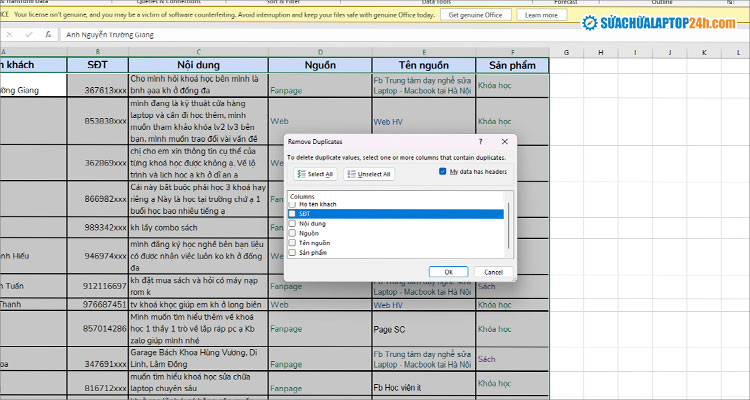Click the Get genuine Office button

point(475,15)
